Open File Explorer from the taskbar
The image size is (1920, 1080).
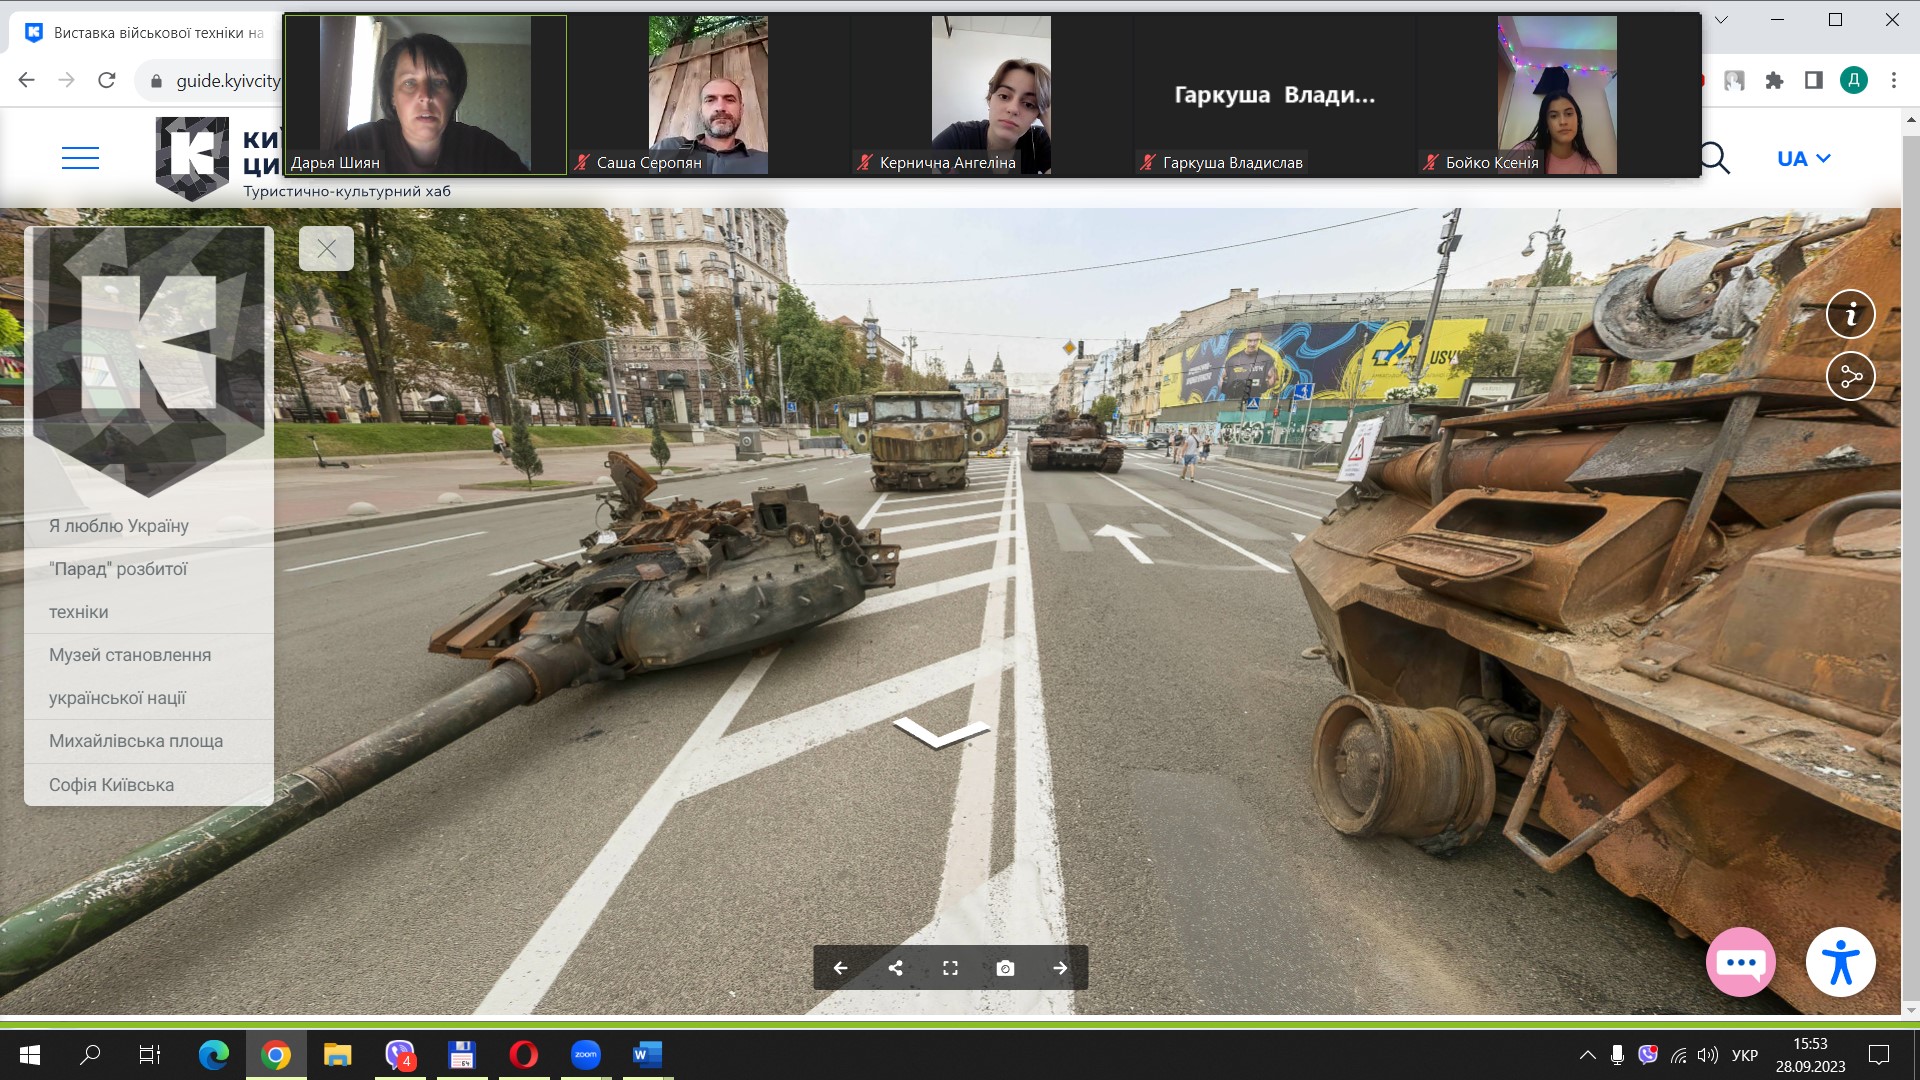pyautogui.click(x=337, y=1054)
